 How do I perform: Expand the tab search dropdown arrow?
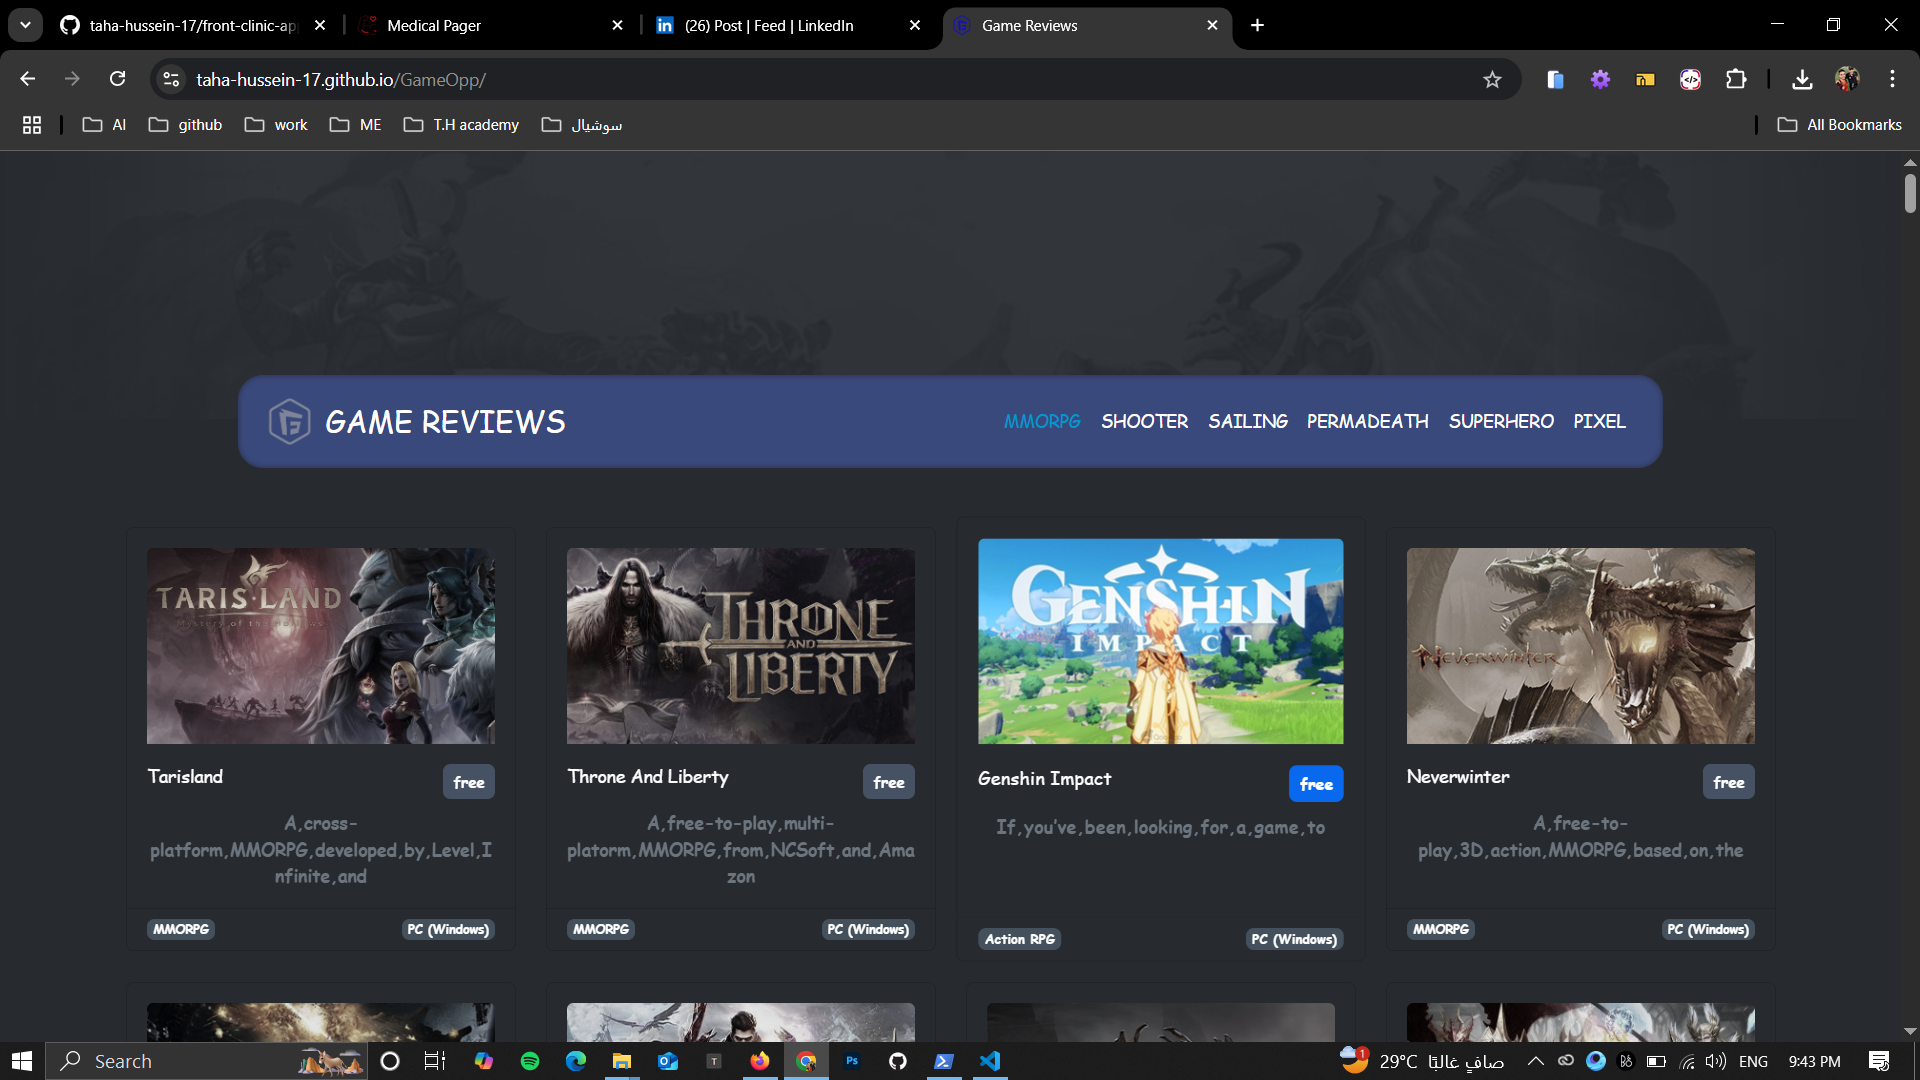(25, 25)
